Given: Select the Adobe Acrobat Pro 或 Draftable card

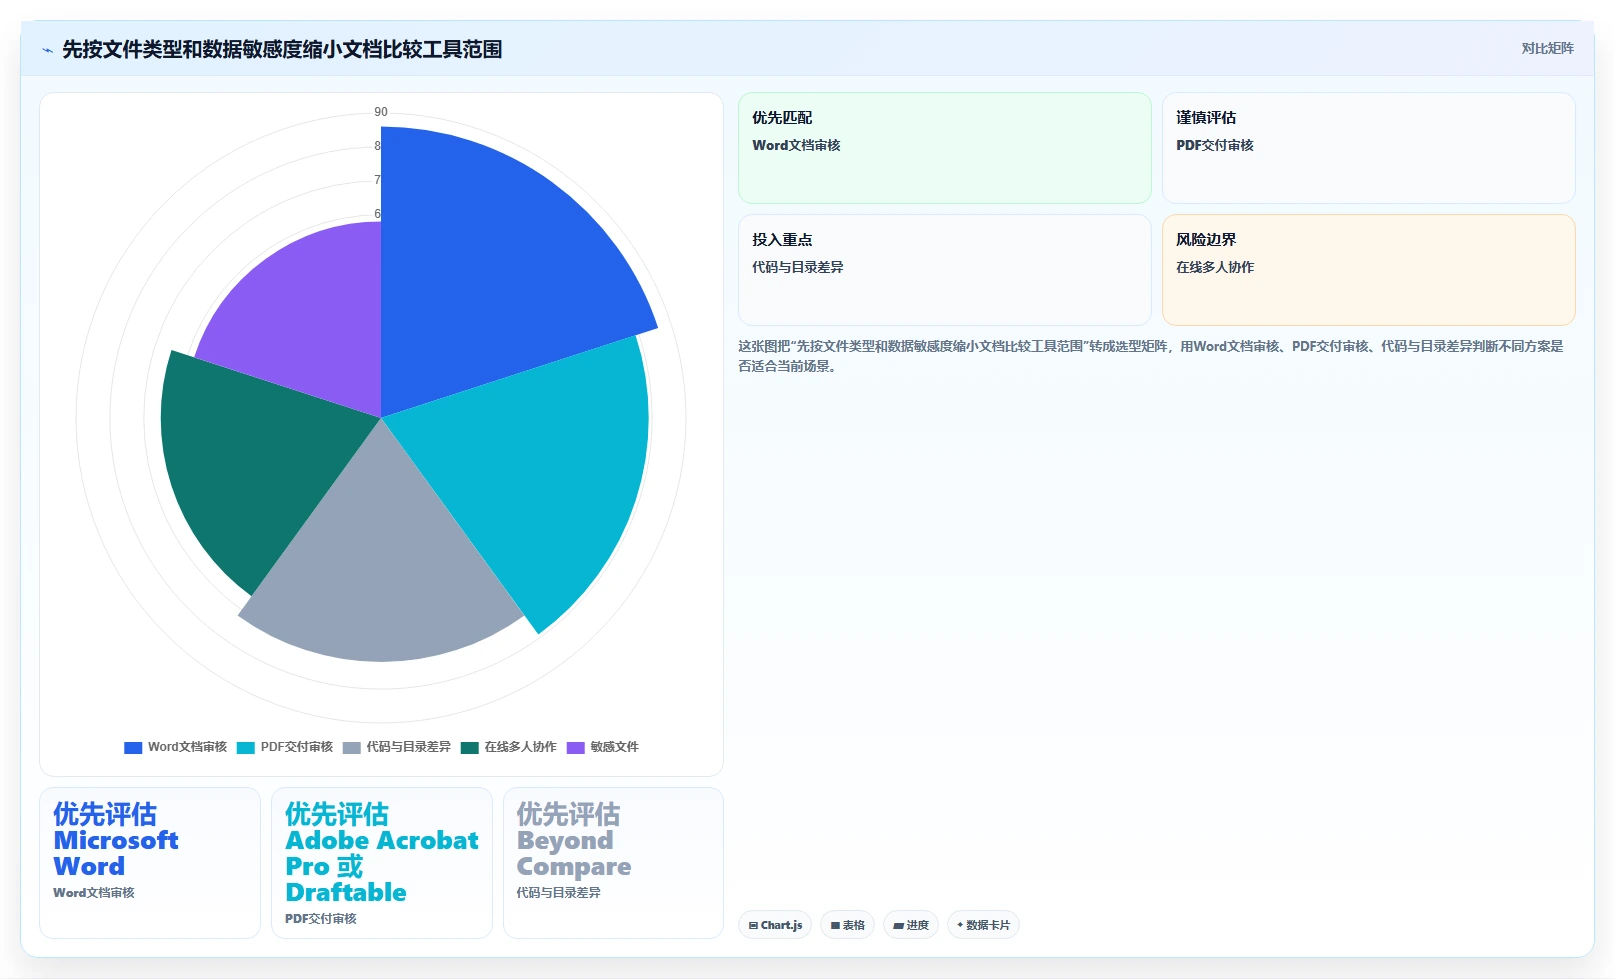Looking at the screenshot, I should [382, 863].
